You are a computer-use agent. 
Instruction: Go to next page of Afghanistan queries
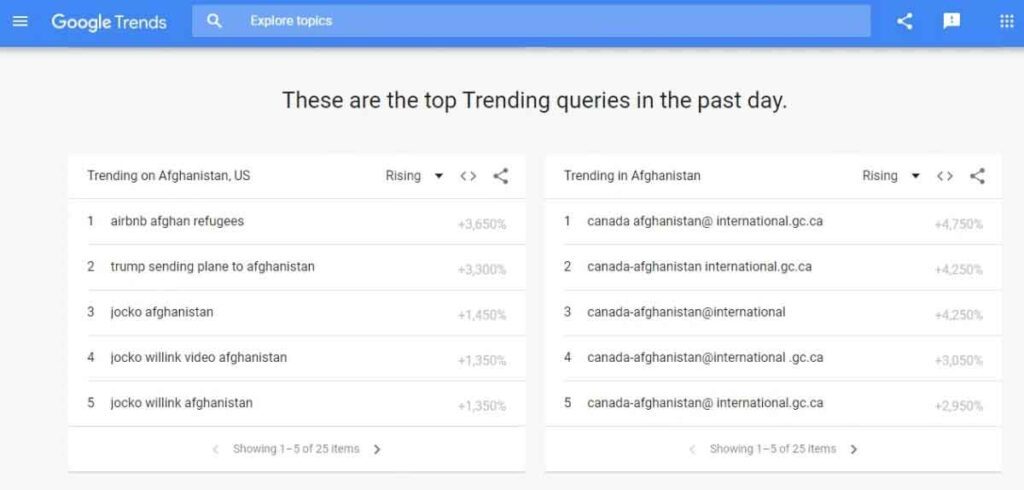point(854,449)
